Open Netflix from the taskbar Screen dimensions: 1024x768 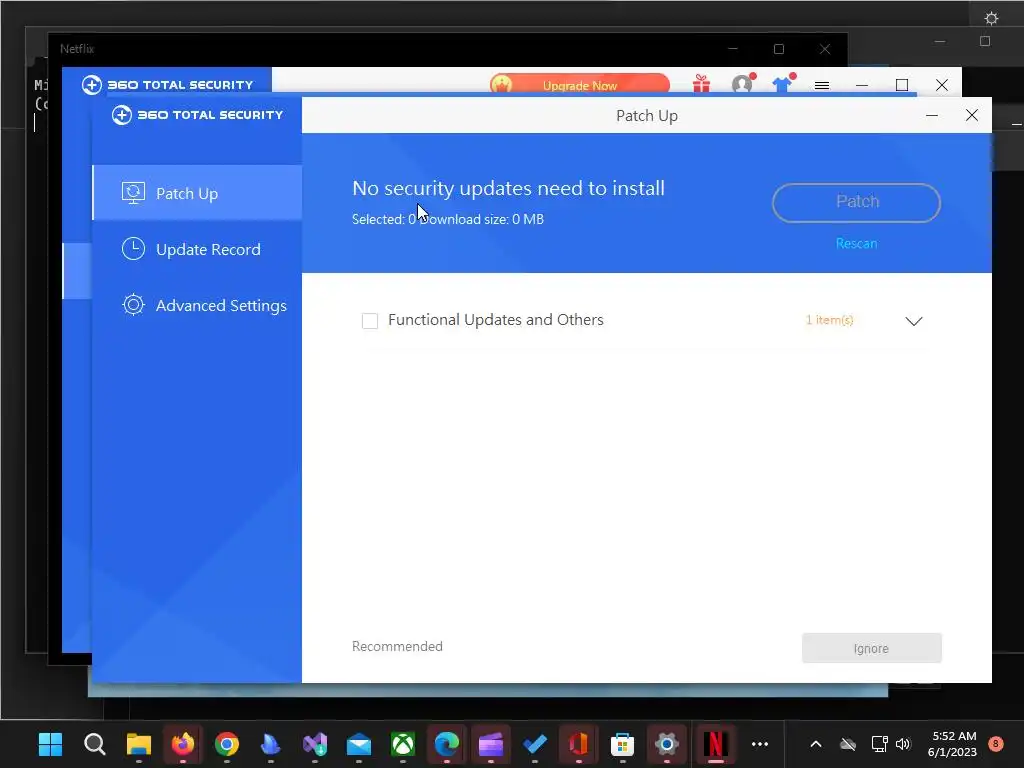pos(716,744)
